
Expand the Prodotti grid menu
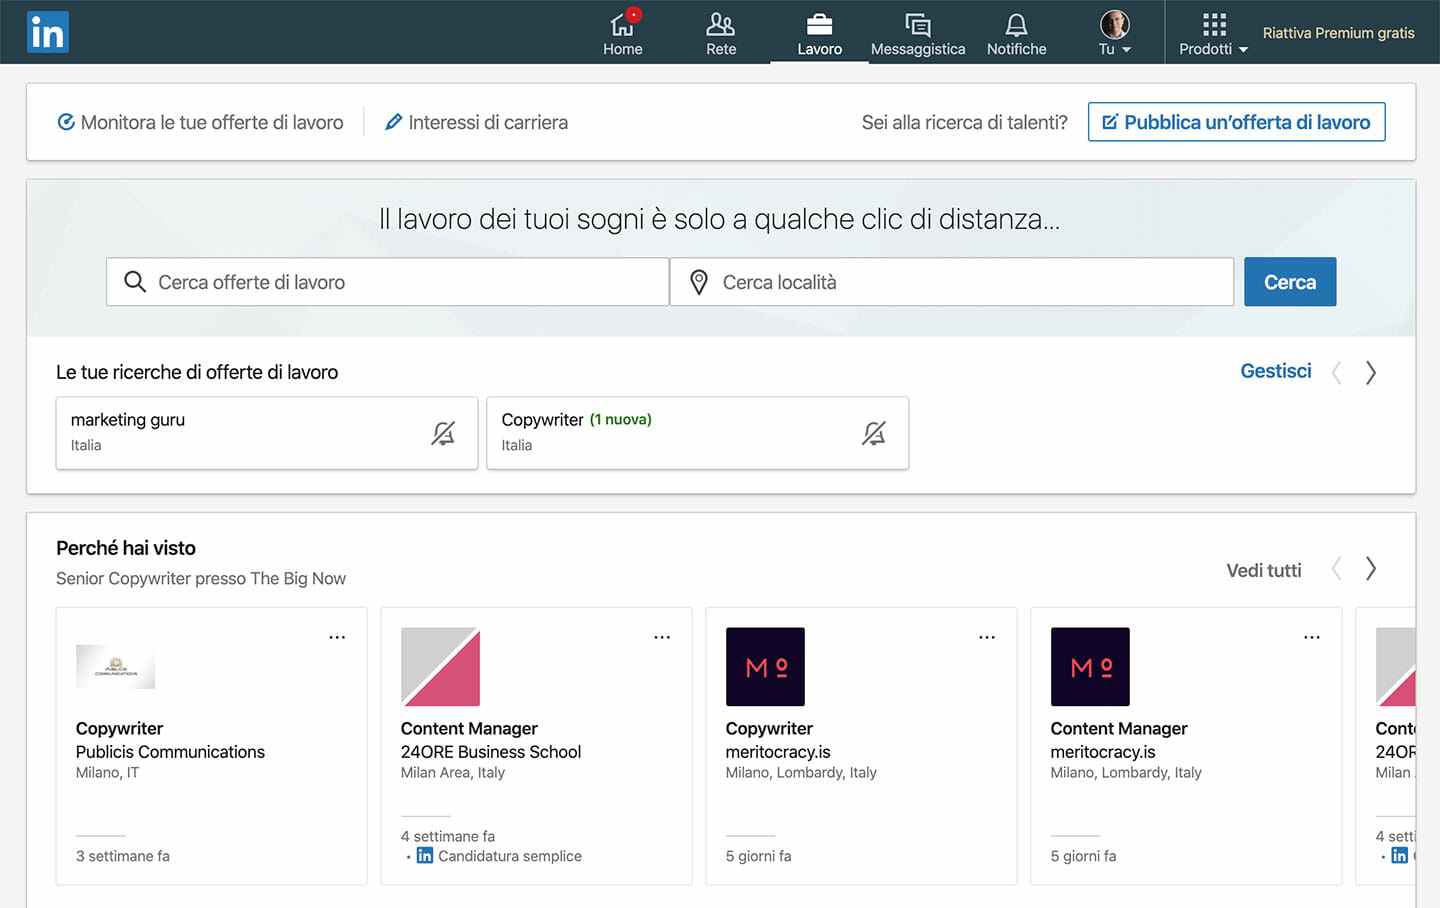coord(1213,33)
